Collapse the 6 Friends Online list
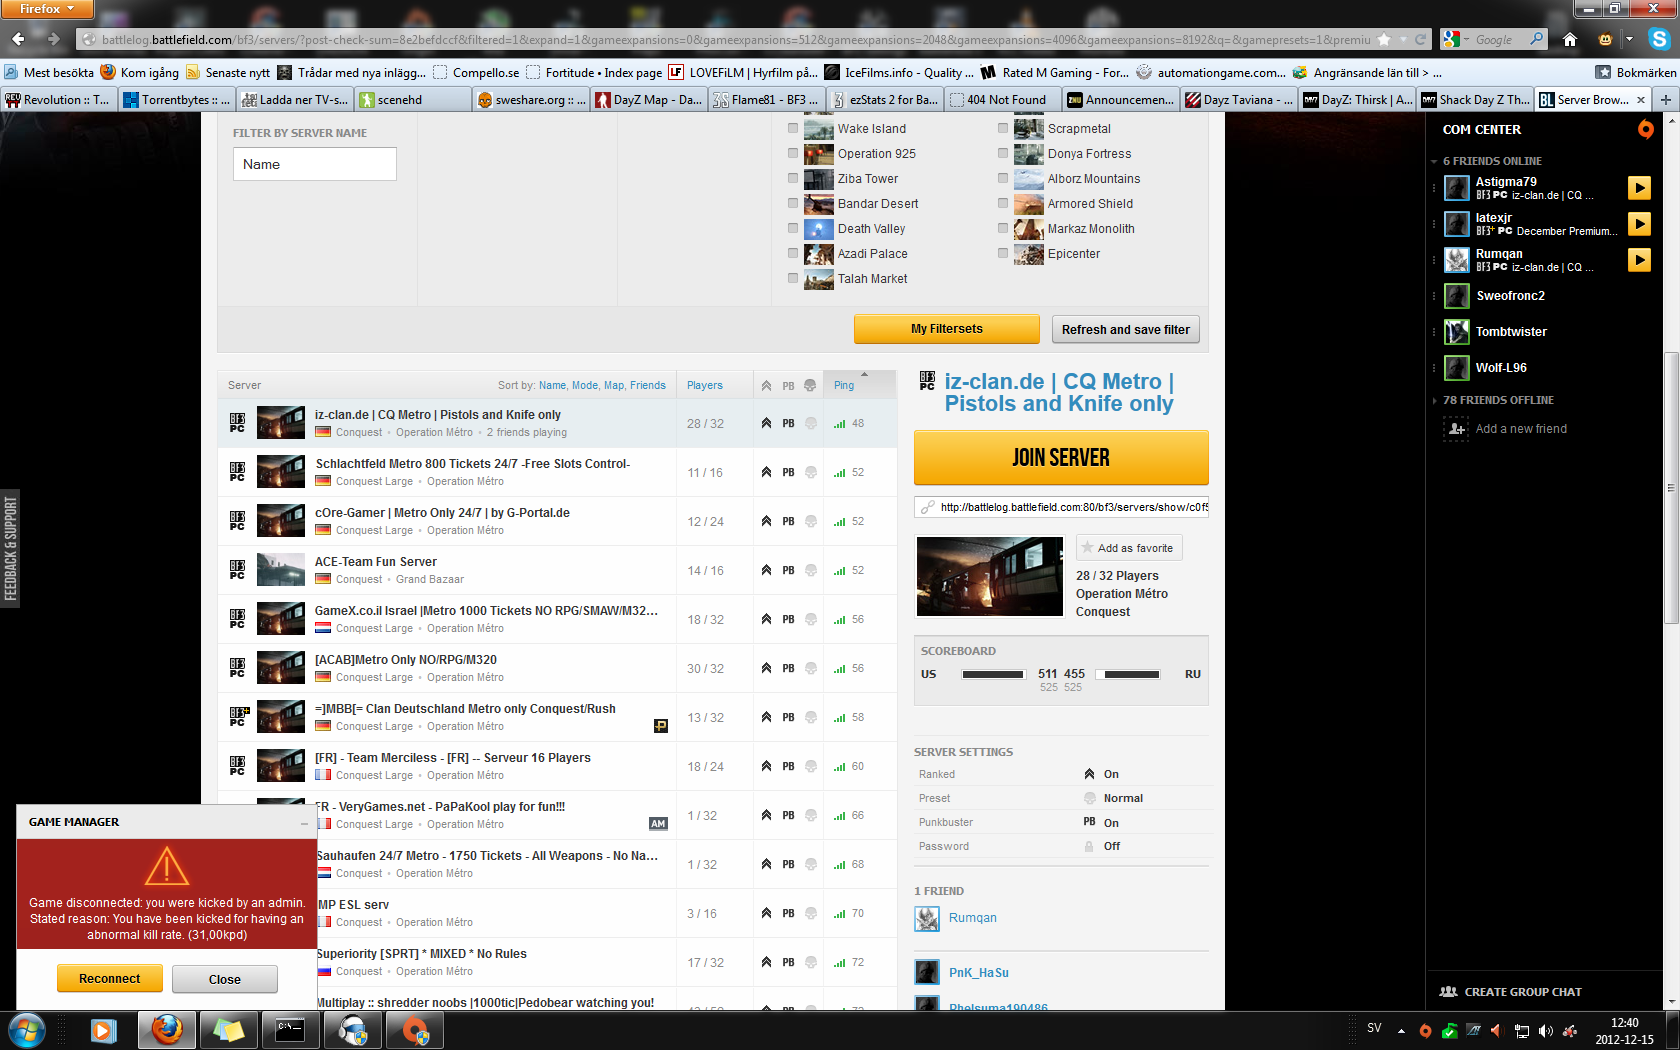The image size is (1680, 1050). (x=1434, y=161)
